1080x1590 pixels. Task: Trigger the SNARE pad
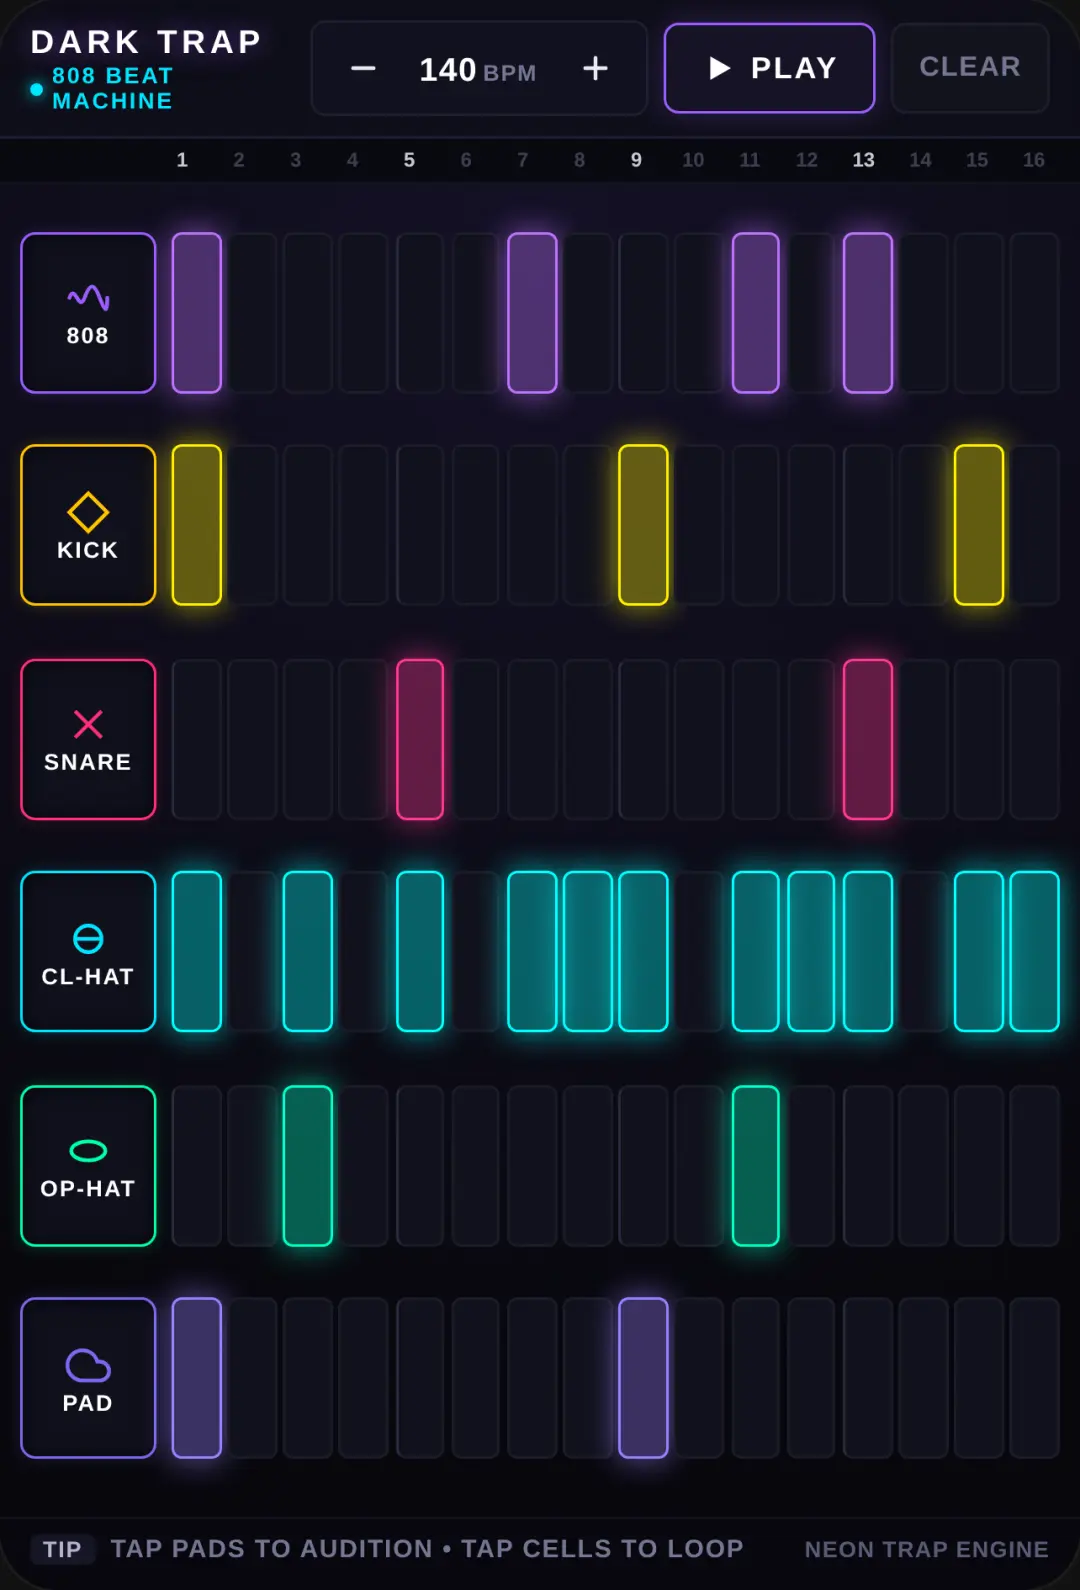(88, 739)
